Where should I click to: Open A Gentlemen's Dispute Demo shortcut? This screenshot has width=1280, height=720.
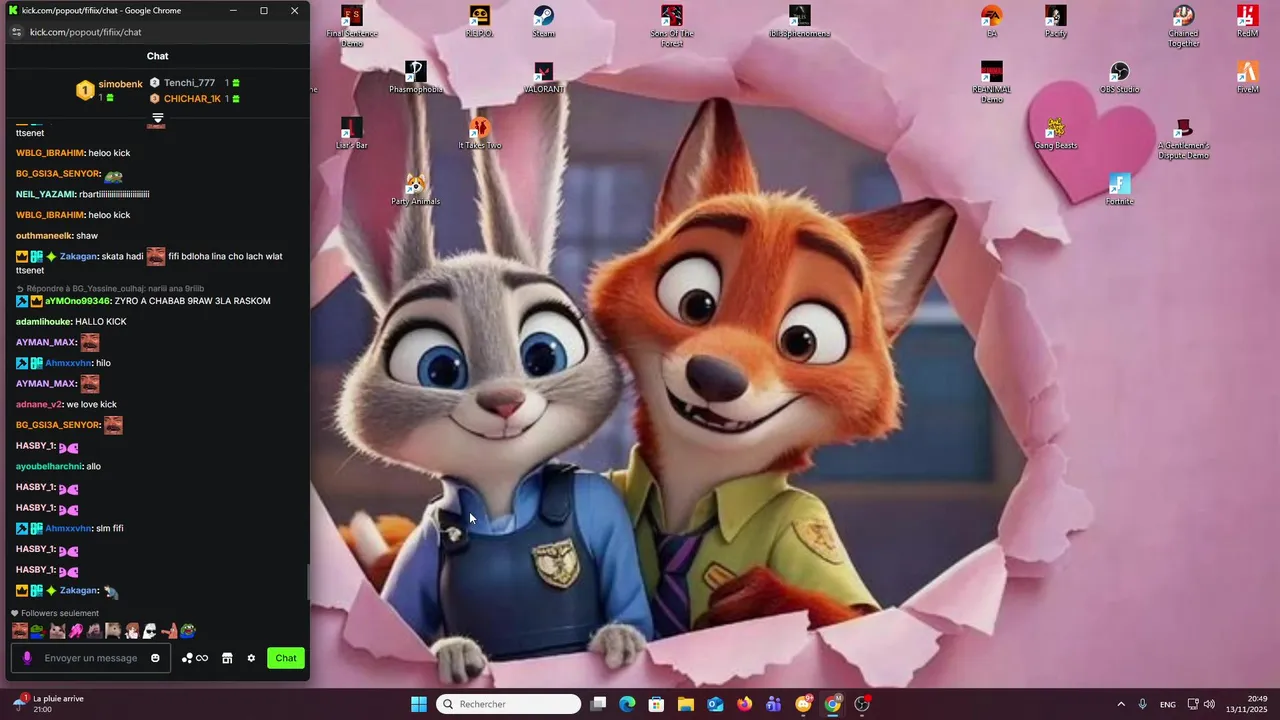[1184, 138]
